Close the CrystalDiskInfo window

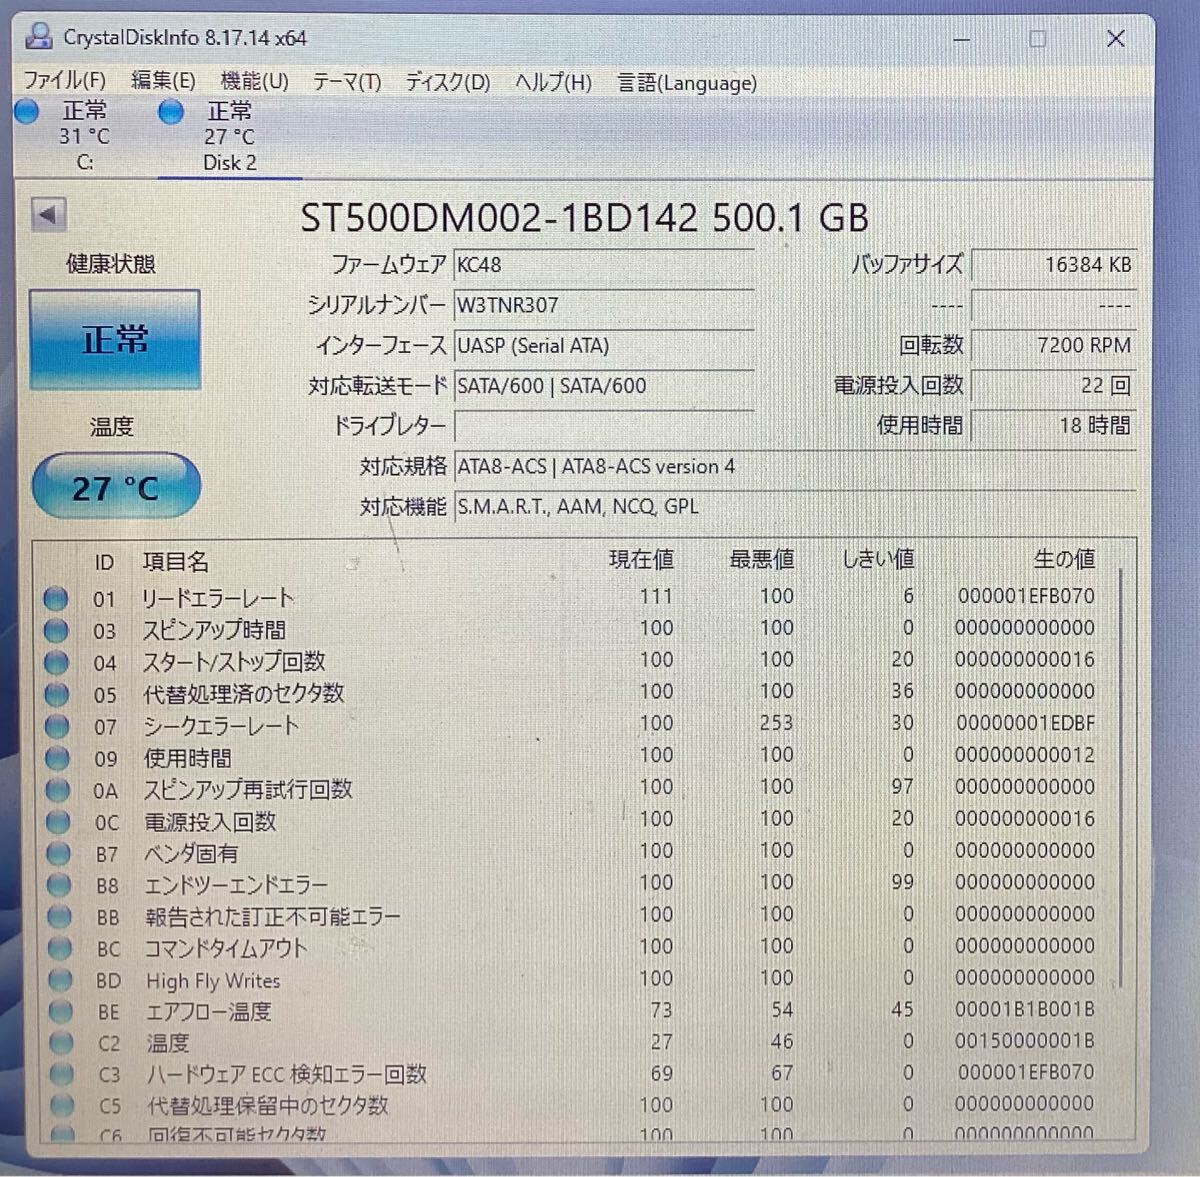tap(1116, 40)
